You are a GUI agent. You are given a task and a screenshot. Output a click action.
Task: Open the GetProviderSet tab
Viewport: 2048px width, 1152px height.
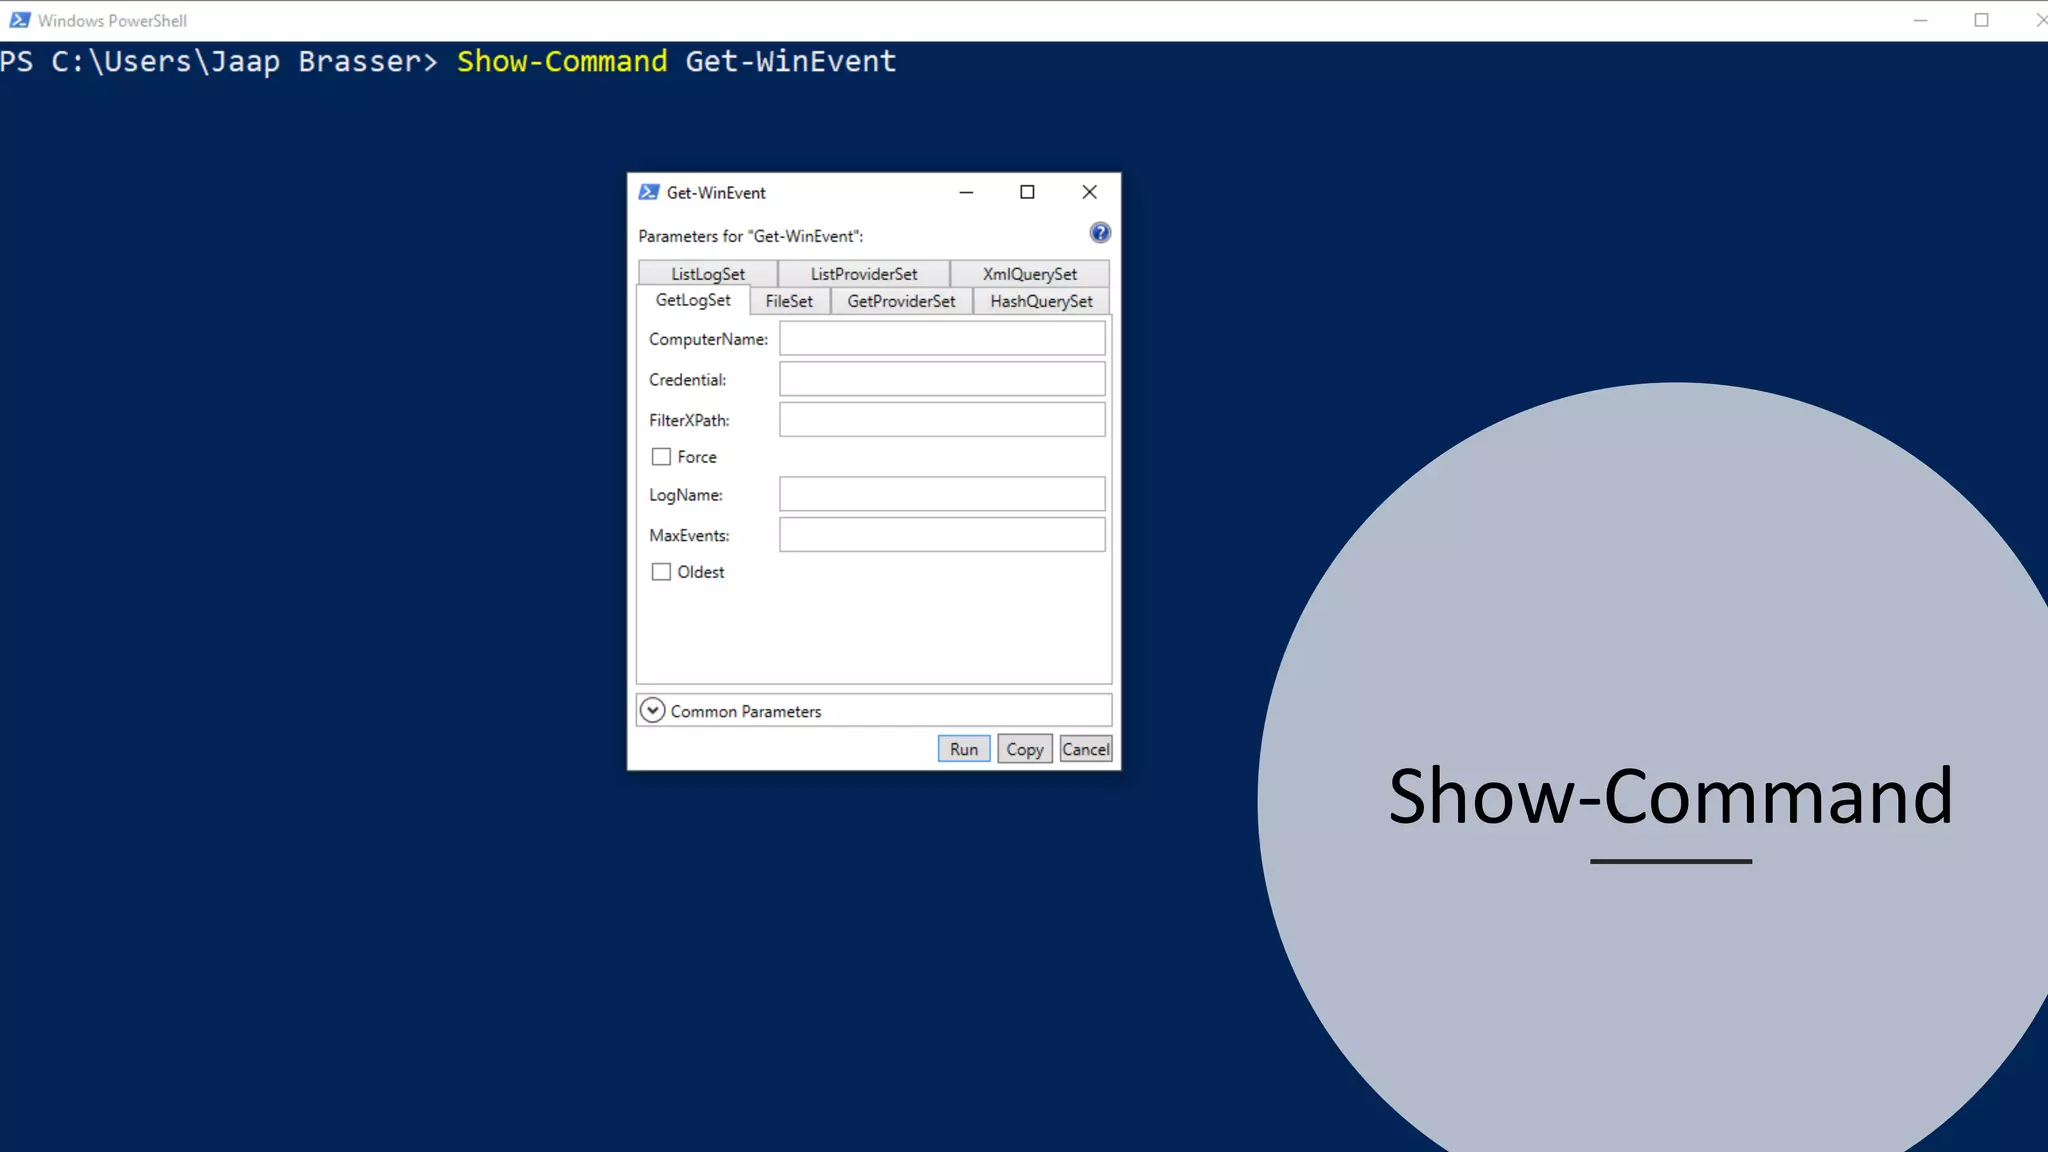click(x=901, y=301)
